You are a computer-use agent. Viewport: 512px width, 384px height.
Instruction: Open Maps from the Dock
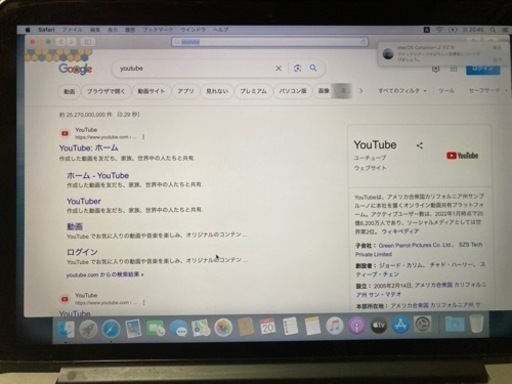(x=201, y=328)
